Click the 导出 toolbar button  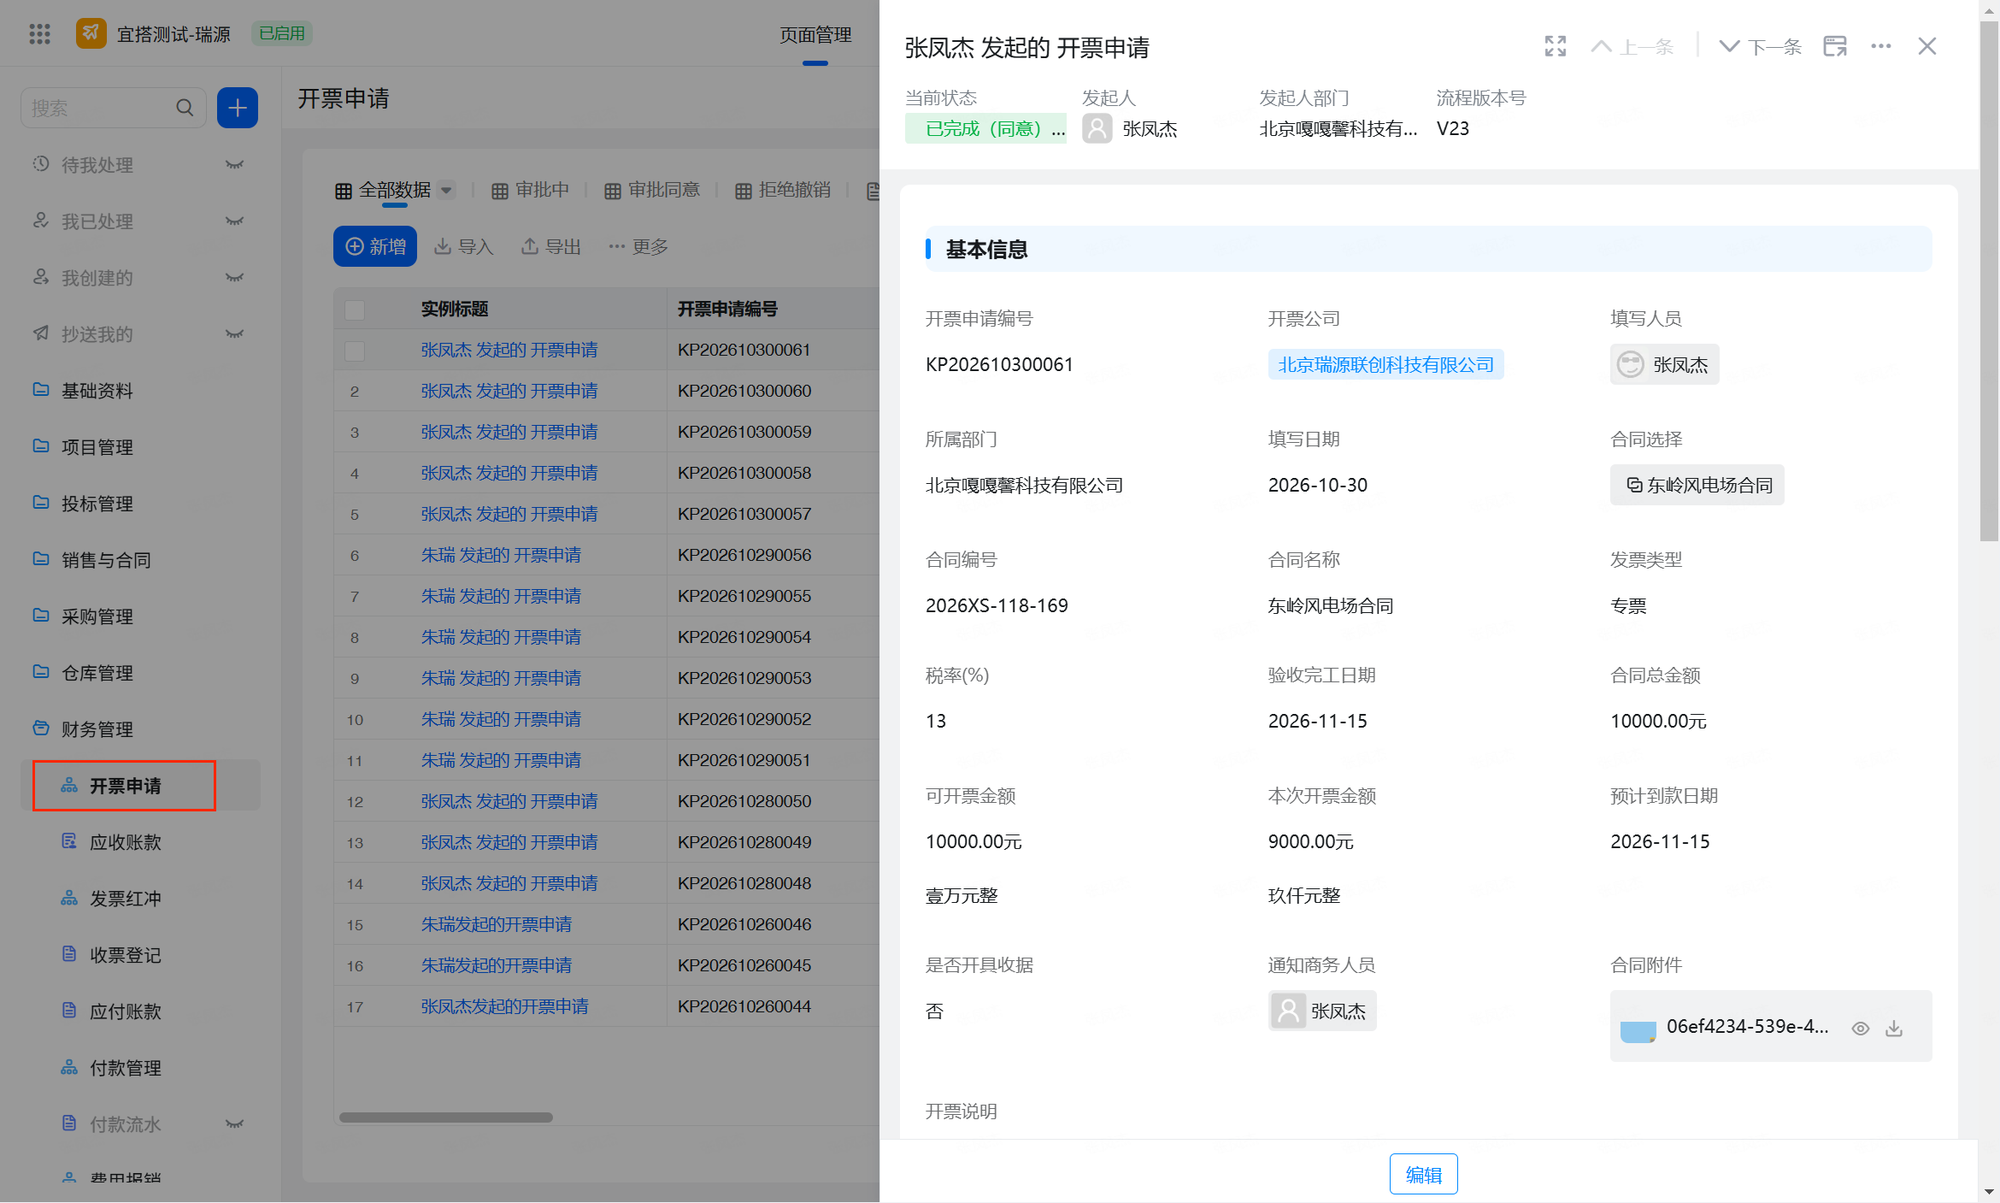[551, 247]
